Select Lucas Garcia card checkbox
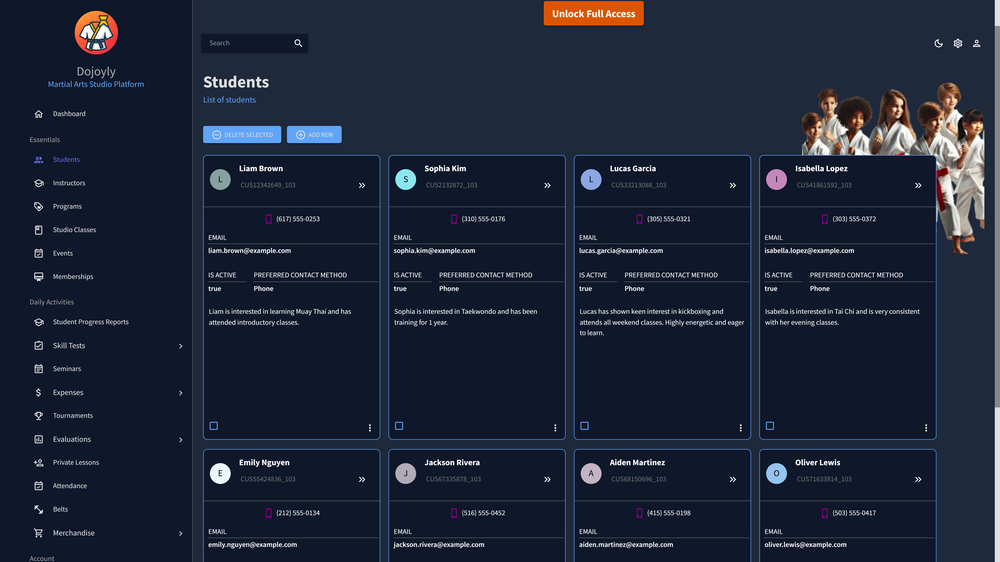The image size is (1000, 562). tap(585, 425)
